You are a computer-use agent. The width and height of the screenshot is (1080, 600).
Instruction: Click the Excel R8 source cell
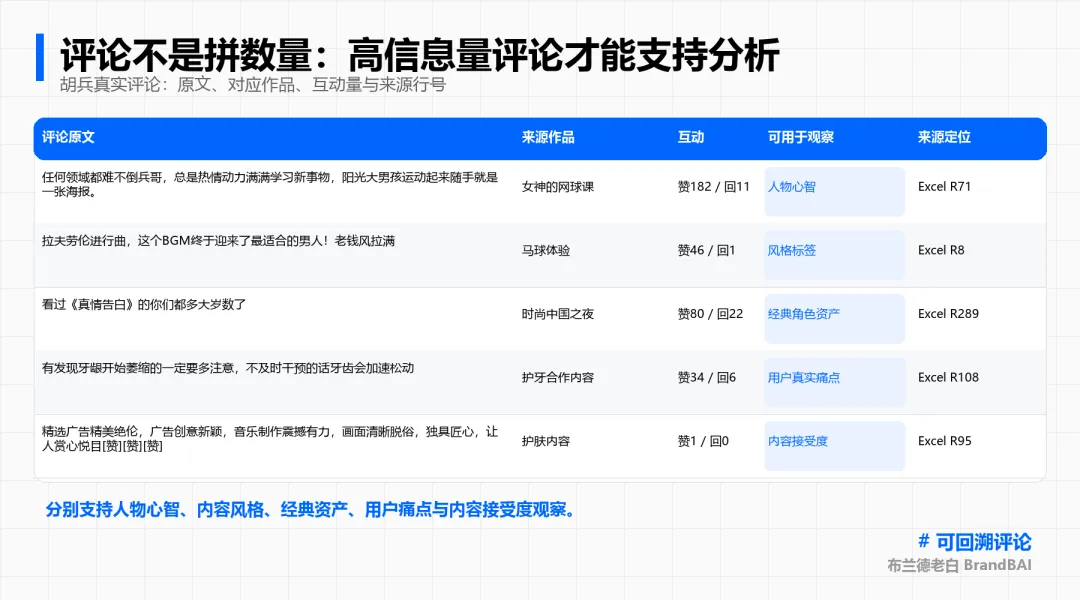tap(941, 250)
